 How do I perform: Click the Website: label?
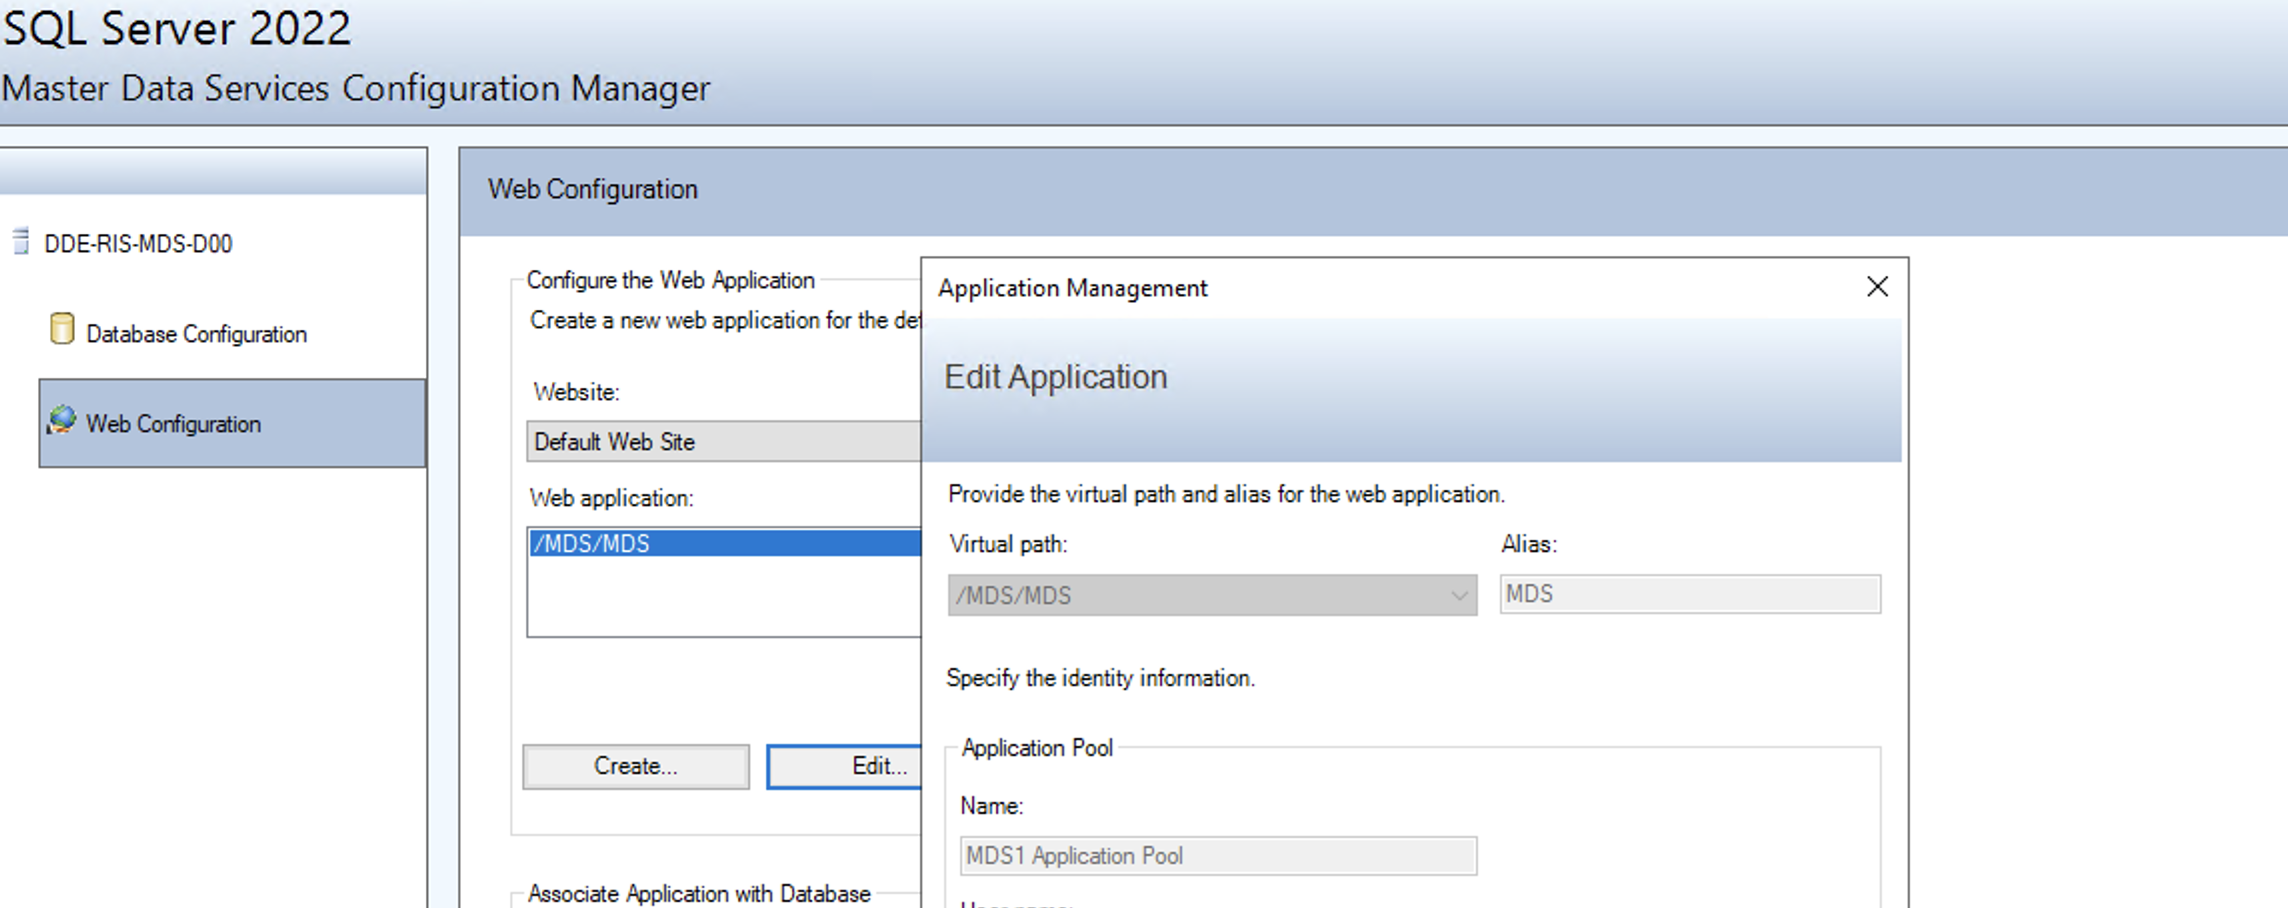click(x=576, y=392)
